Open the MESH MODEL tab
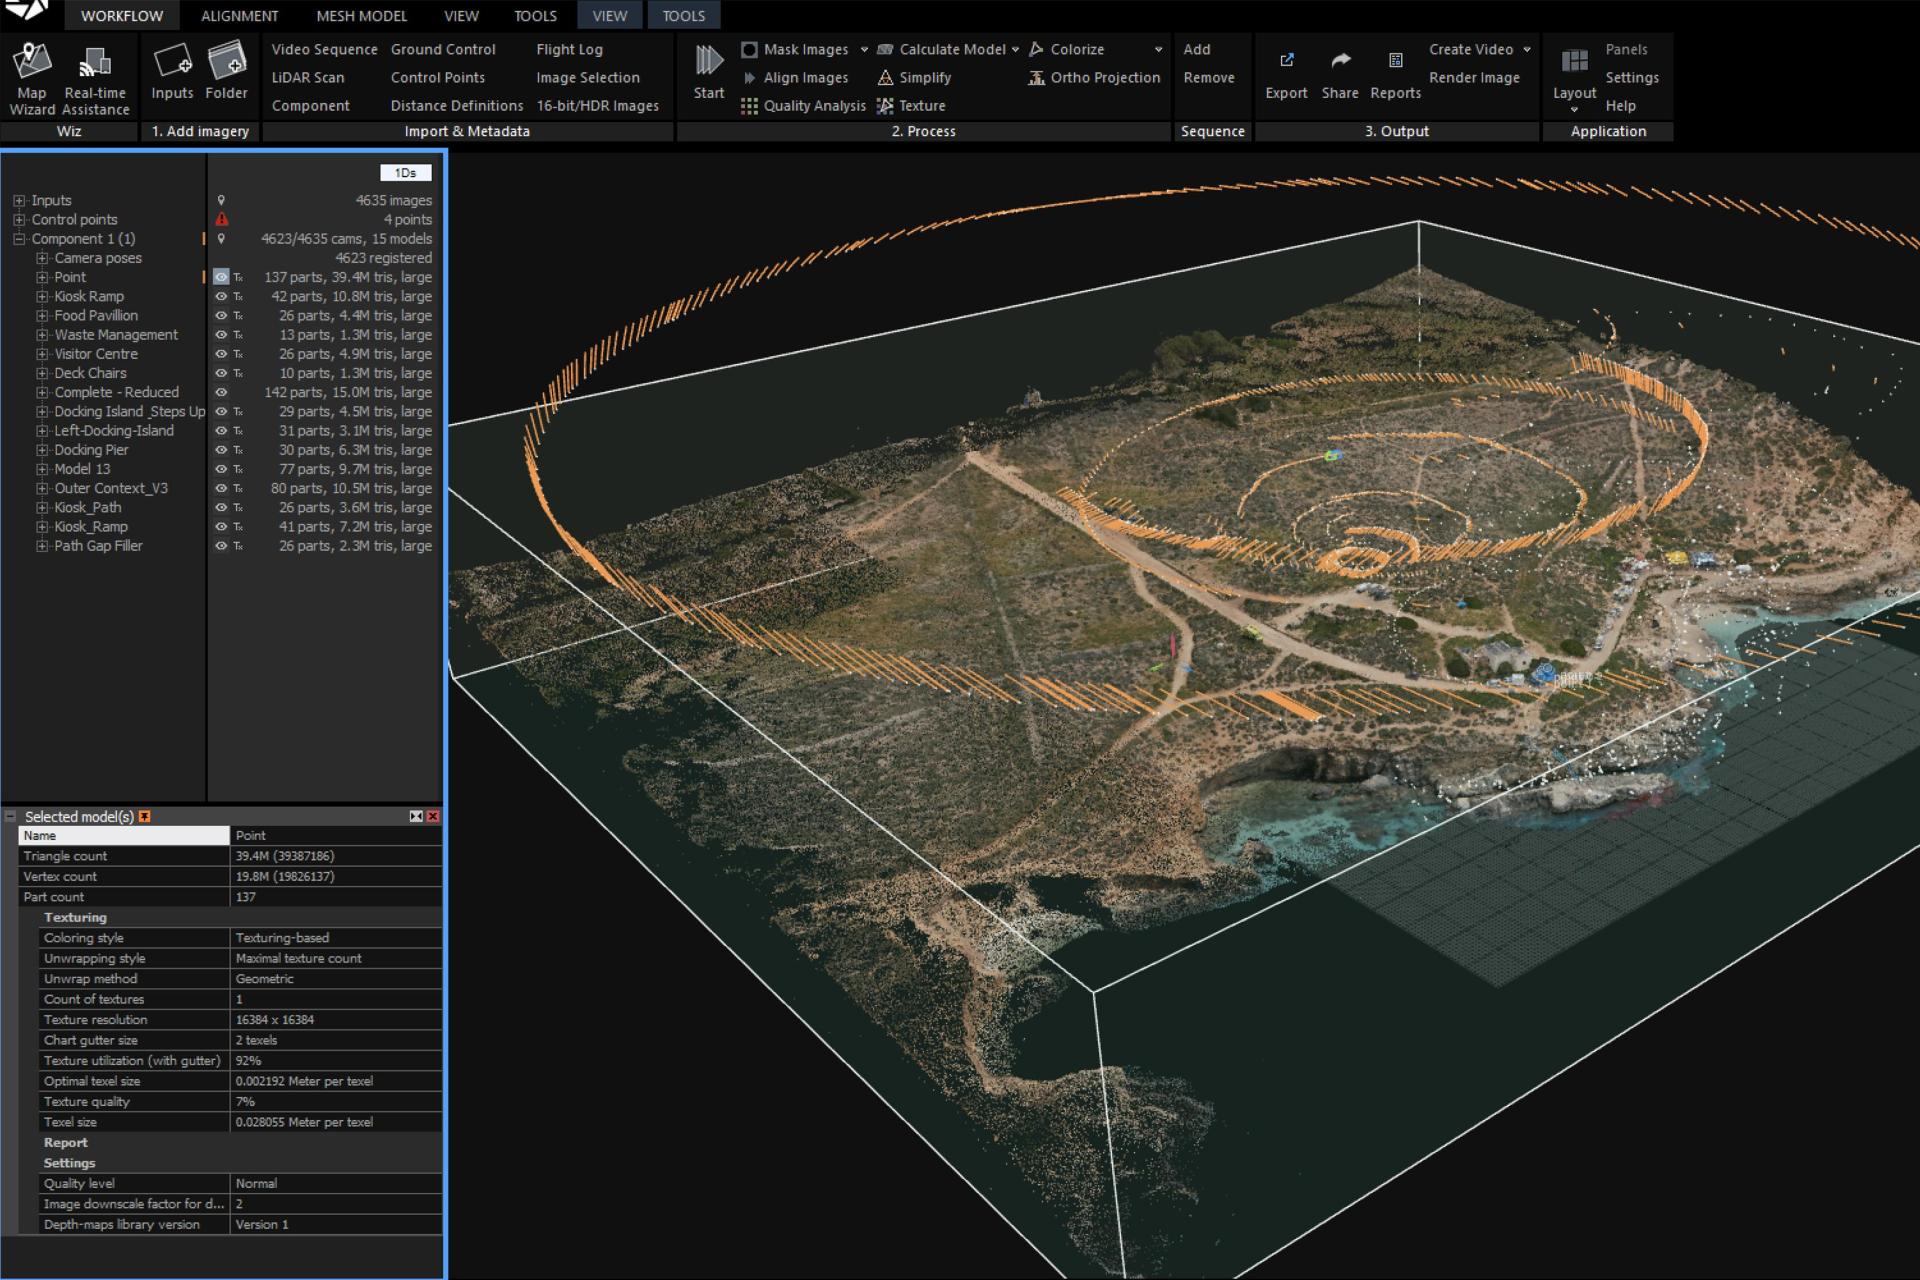This screenshot has width=1920, height=1280. (362, 16)
